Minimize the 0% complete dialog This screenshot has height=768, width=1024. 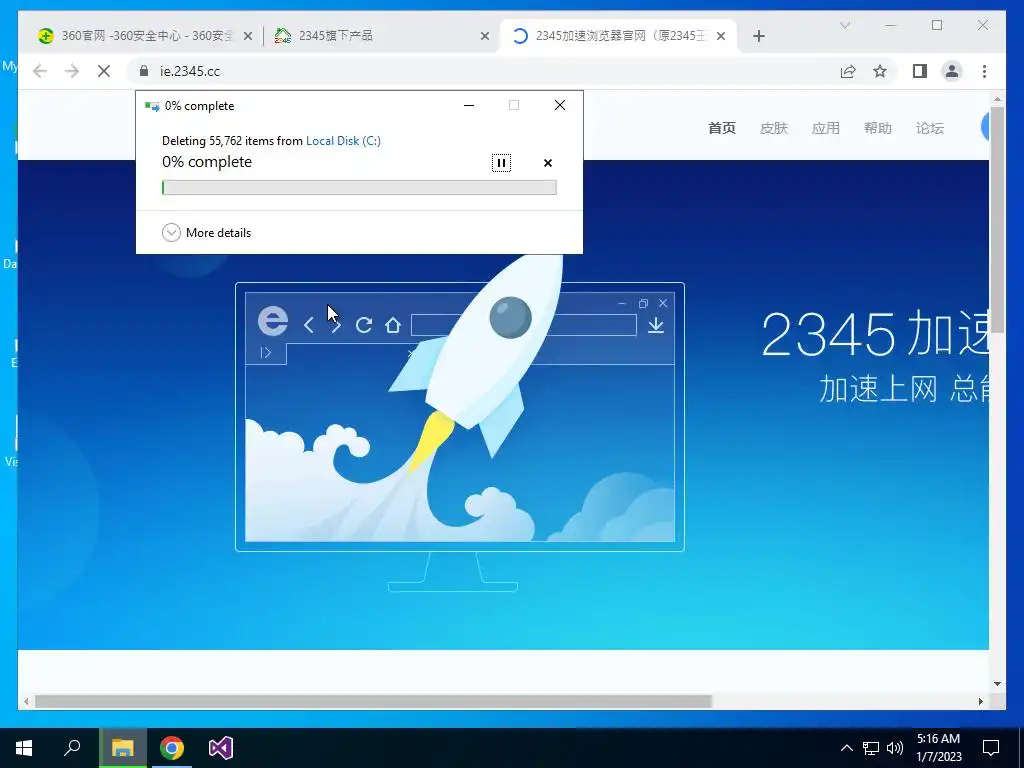point(469,105)
